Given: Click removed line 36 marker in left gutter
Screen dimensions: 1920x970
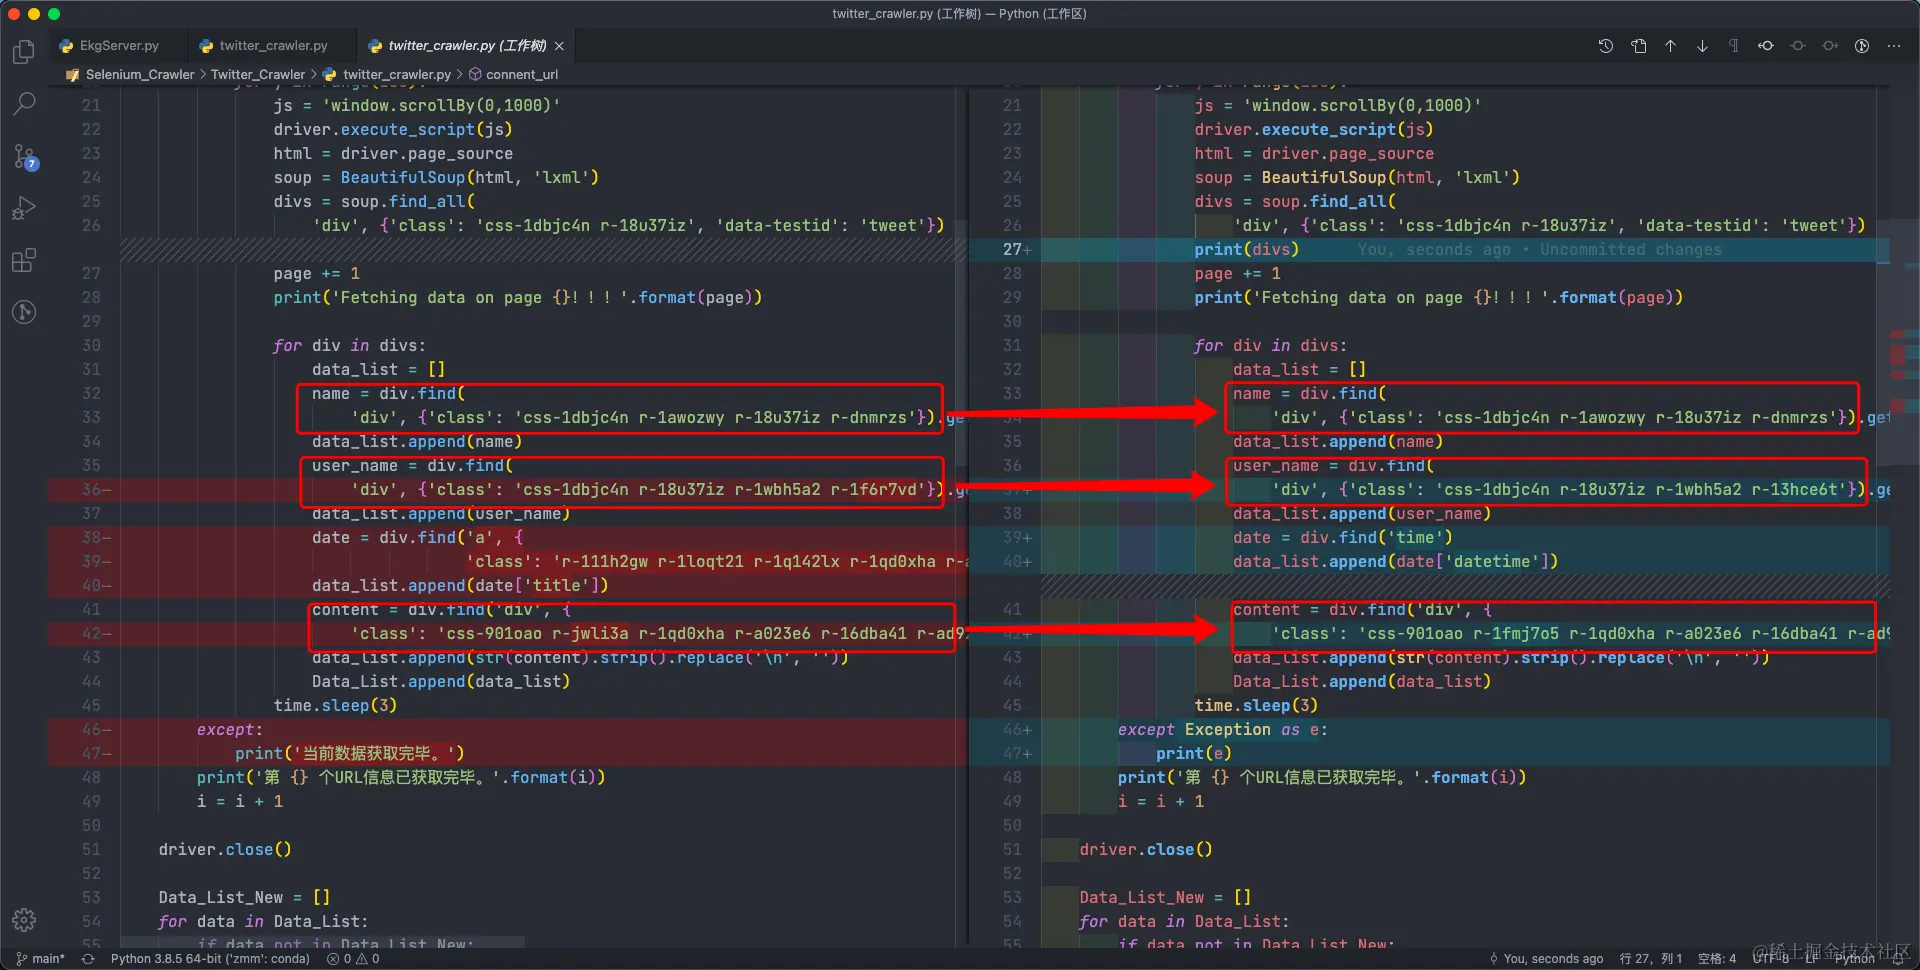Looking at the screenshot, I should tap(96, 490).
